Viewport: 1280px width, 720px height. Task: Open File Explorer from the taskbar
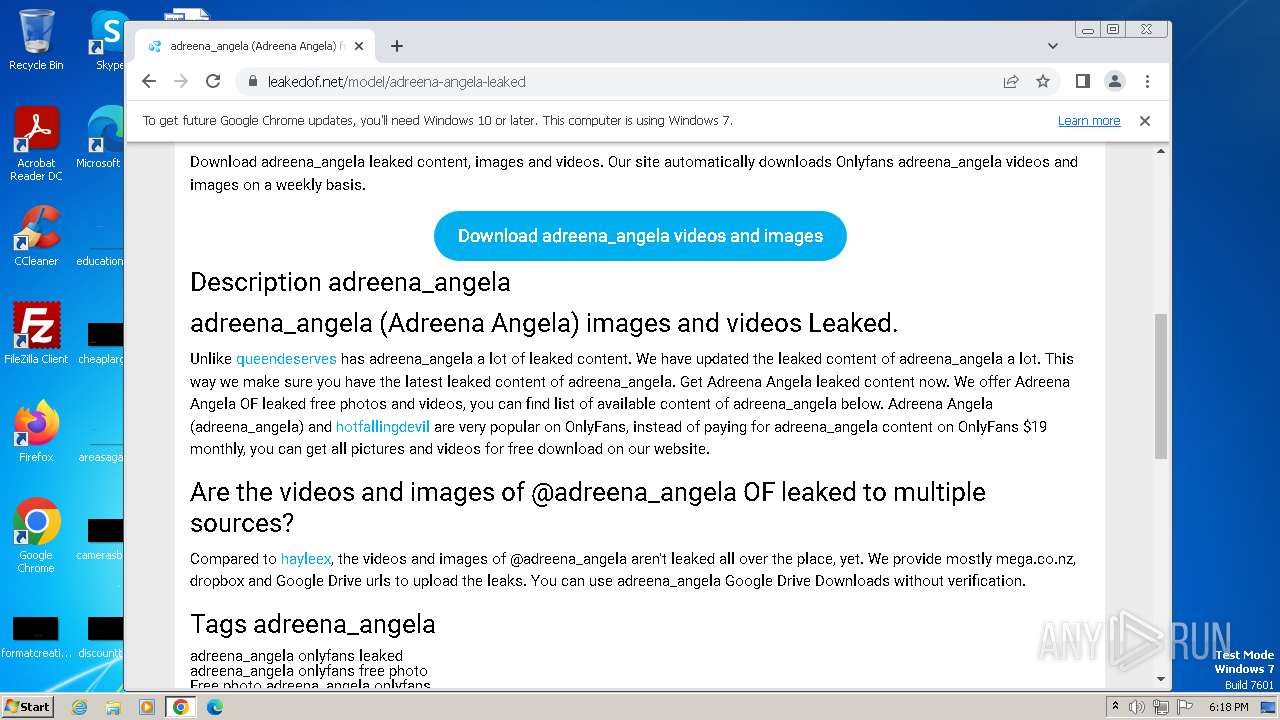tap(113, 707)
